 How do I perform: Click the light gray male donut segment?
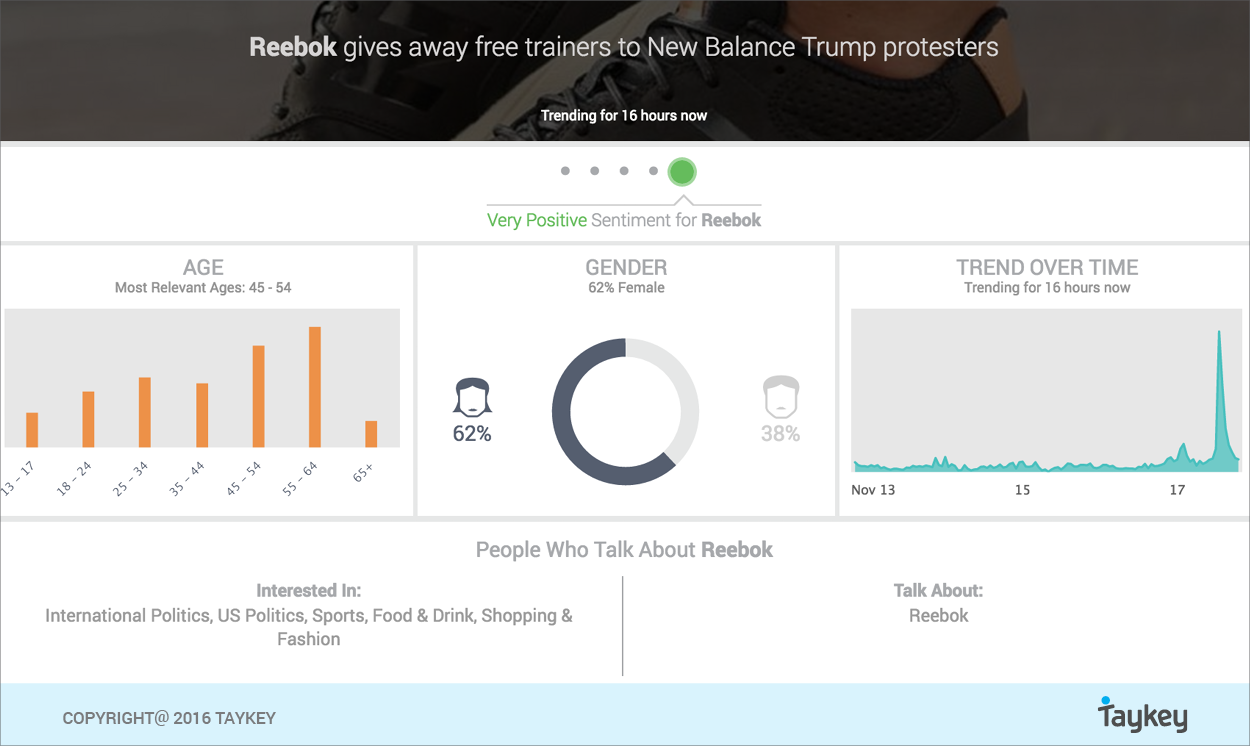coord(680,390)
